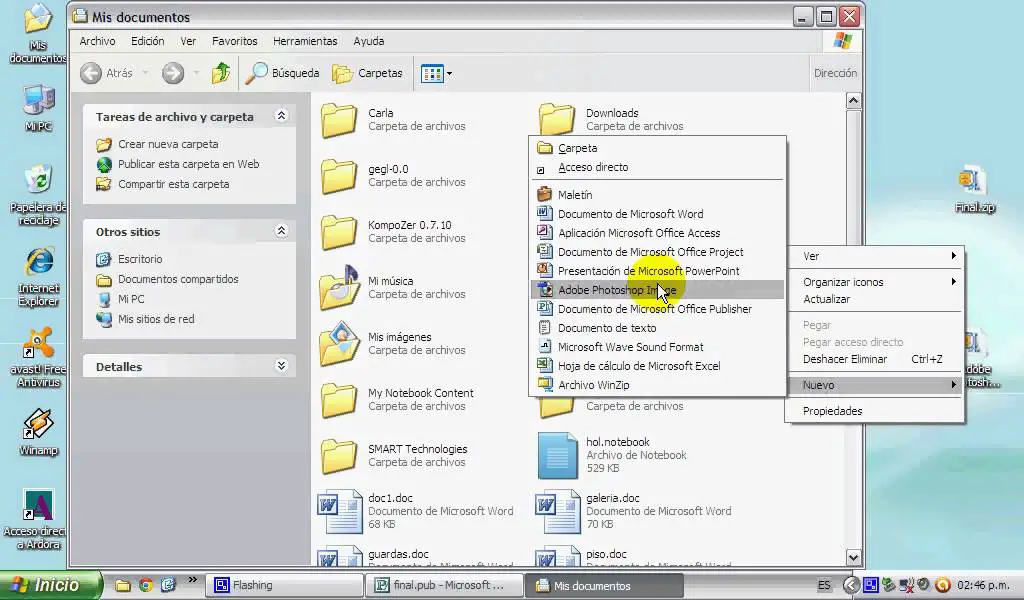Open the Archivo menu

point(97,41)
